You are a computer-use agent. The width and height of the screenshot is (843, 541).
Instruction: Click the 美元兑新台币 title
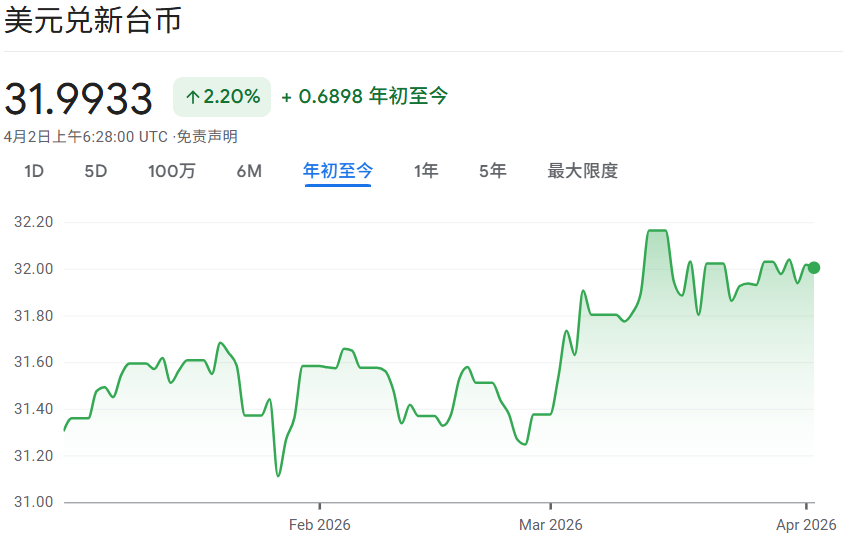coord(93,20)
